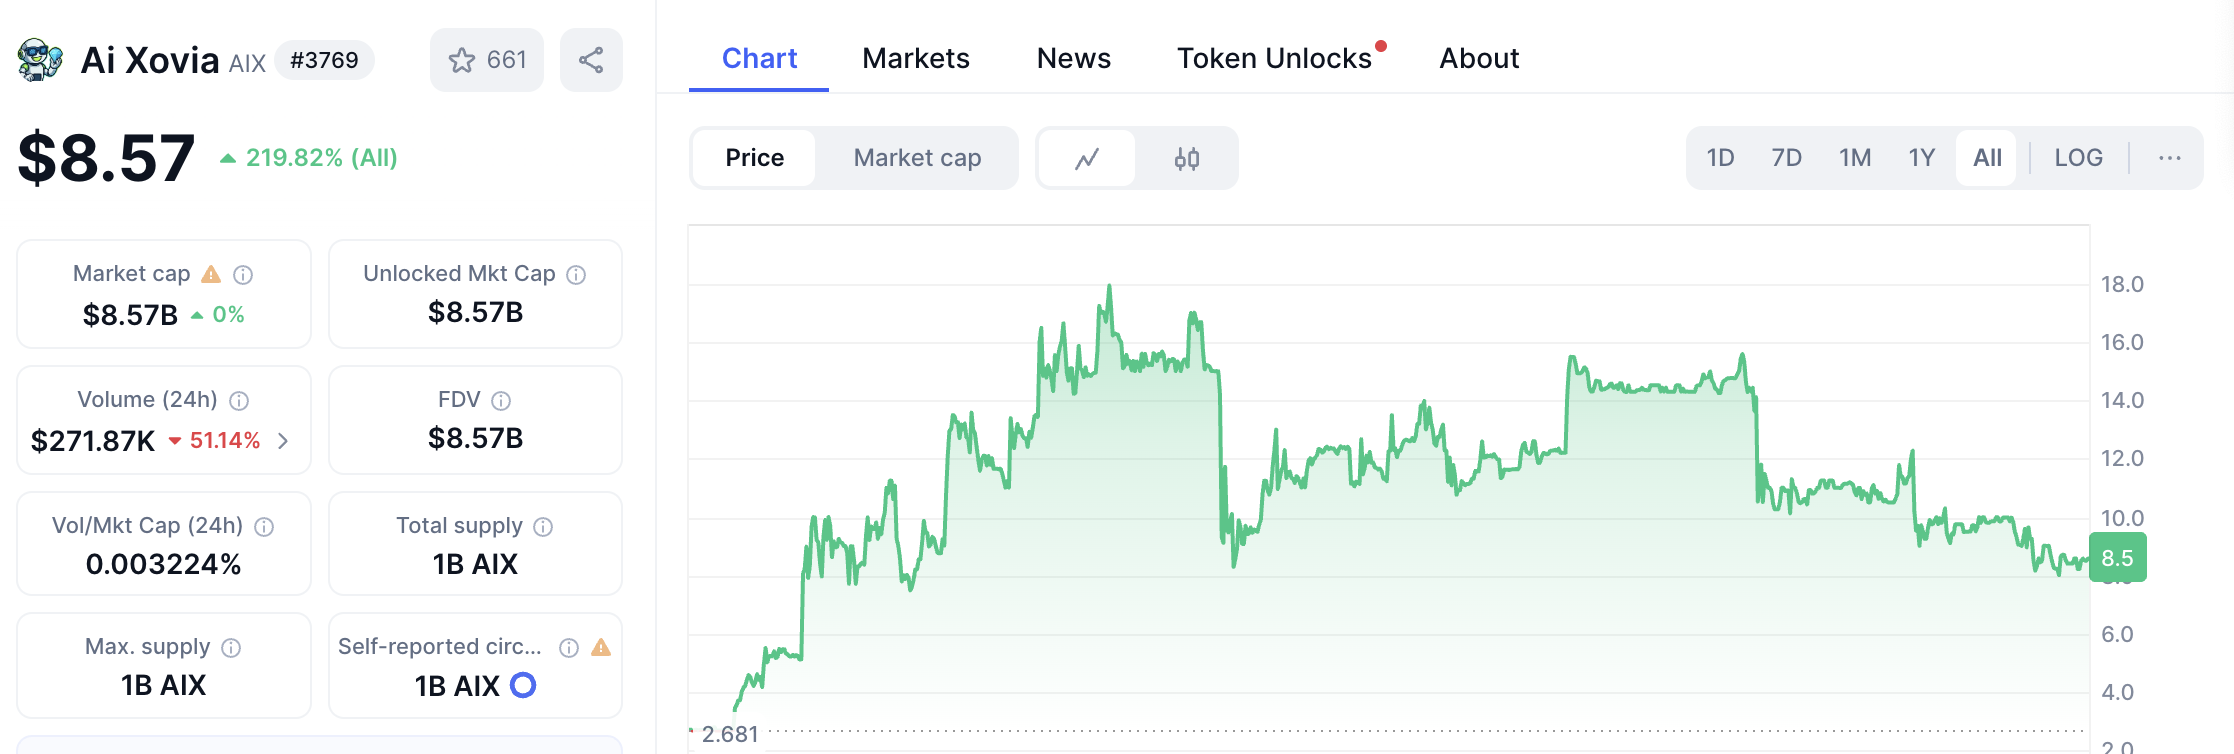Click the 0.003224% Vol/Mkt Cap value
This screenshot has width=2234, height=754.
(164, 564)
